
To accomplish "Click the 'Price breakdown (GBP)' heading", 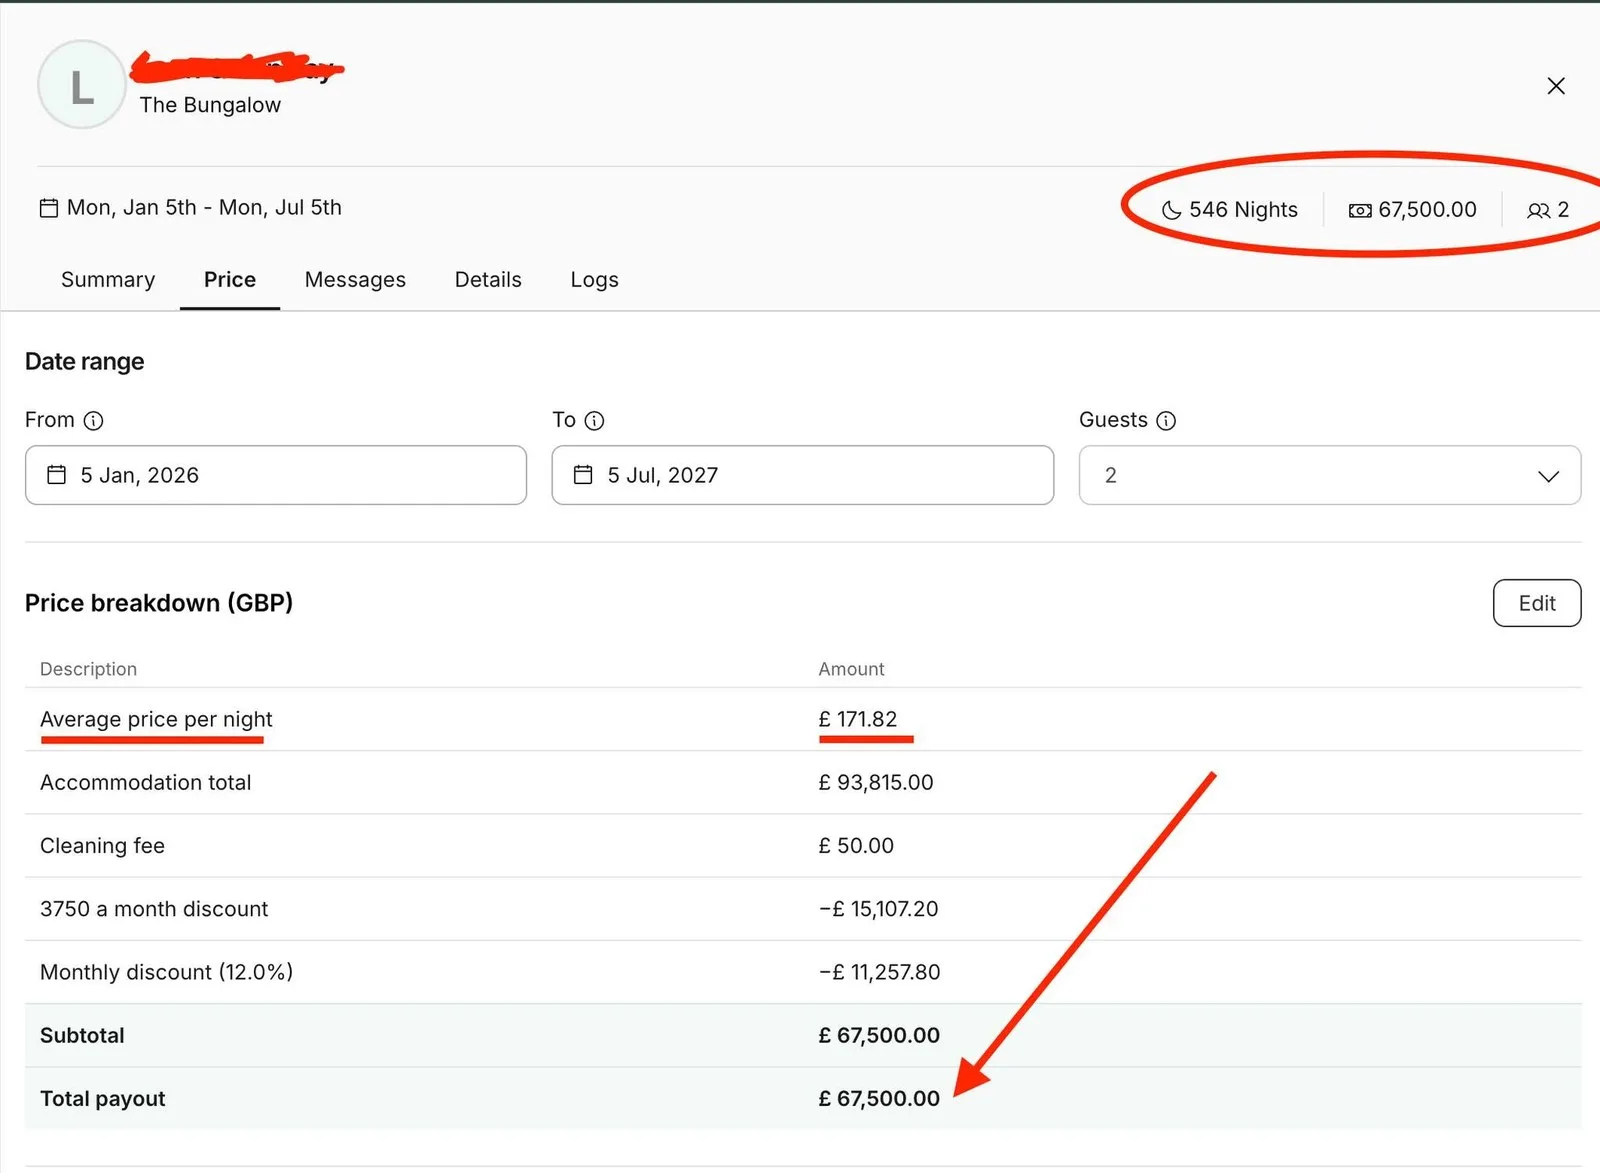I will click(159, 603).
